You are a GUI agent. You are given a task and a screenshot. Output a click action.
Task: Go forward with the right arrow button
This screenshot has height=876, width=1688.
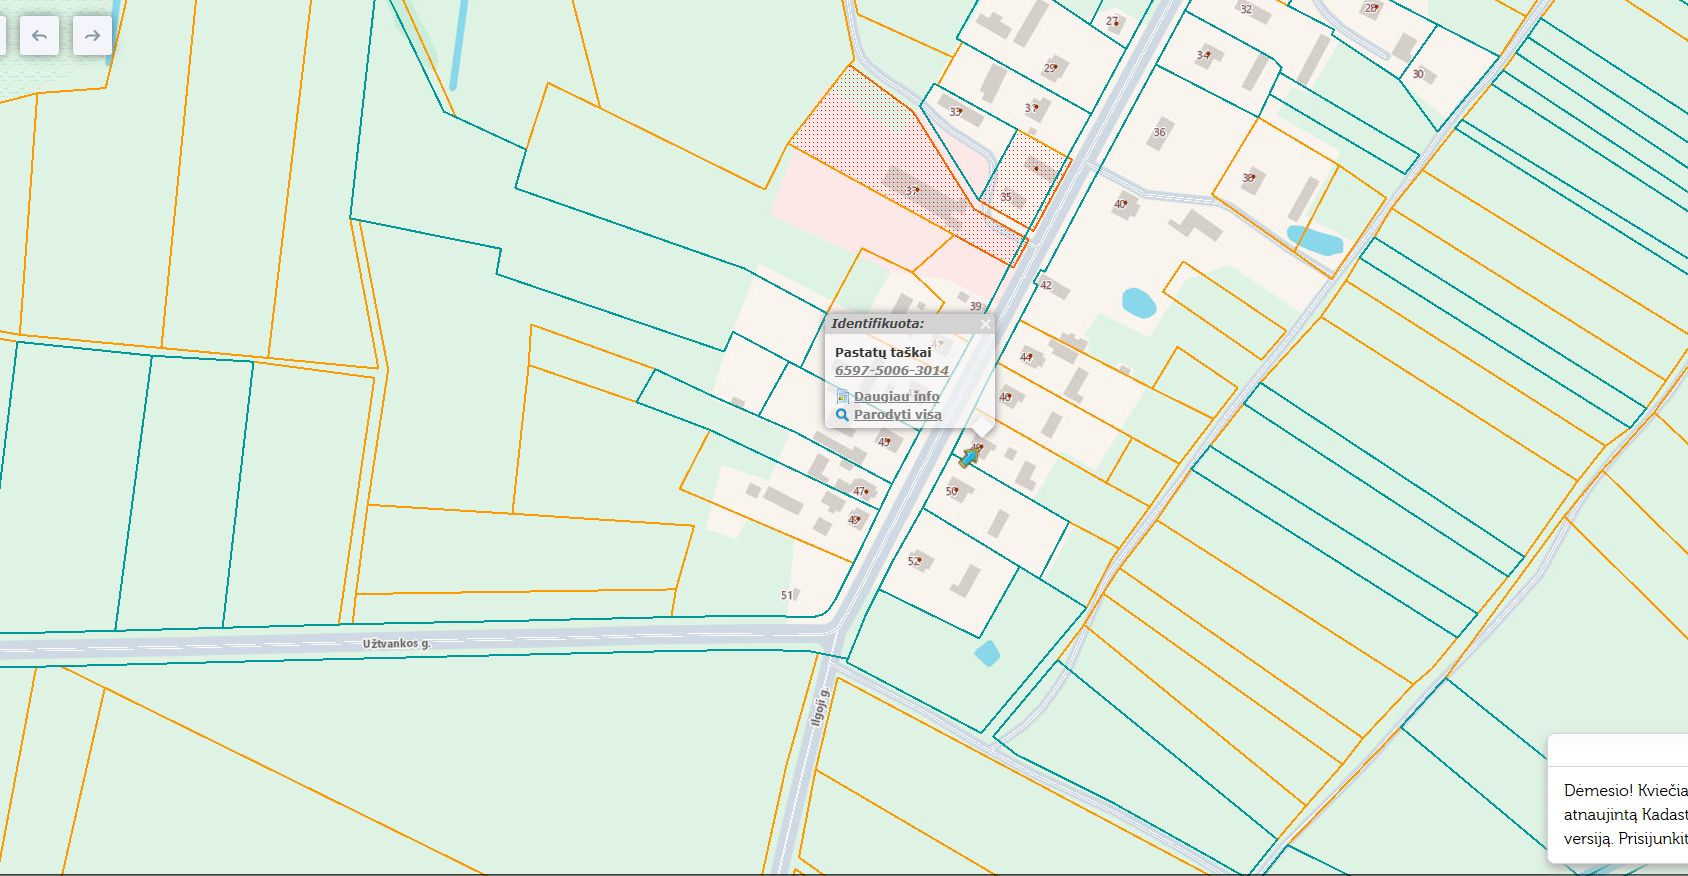coord(92,36)
